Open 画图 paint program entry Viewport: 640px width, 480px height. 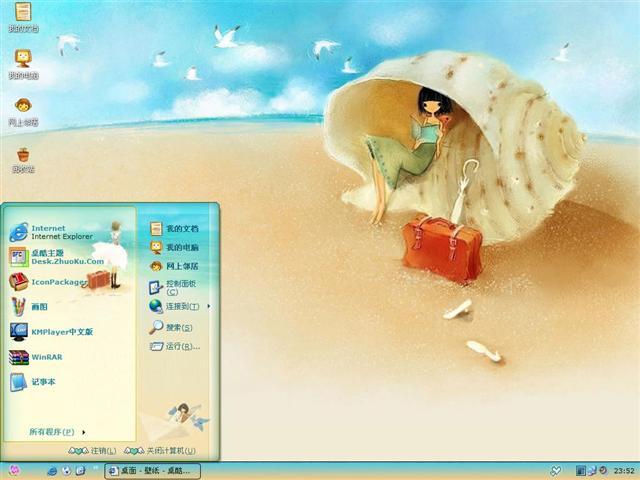click(x=29, y=307)
